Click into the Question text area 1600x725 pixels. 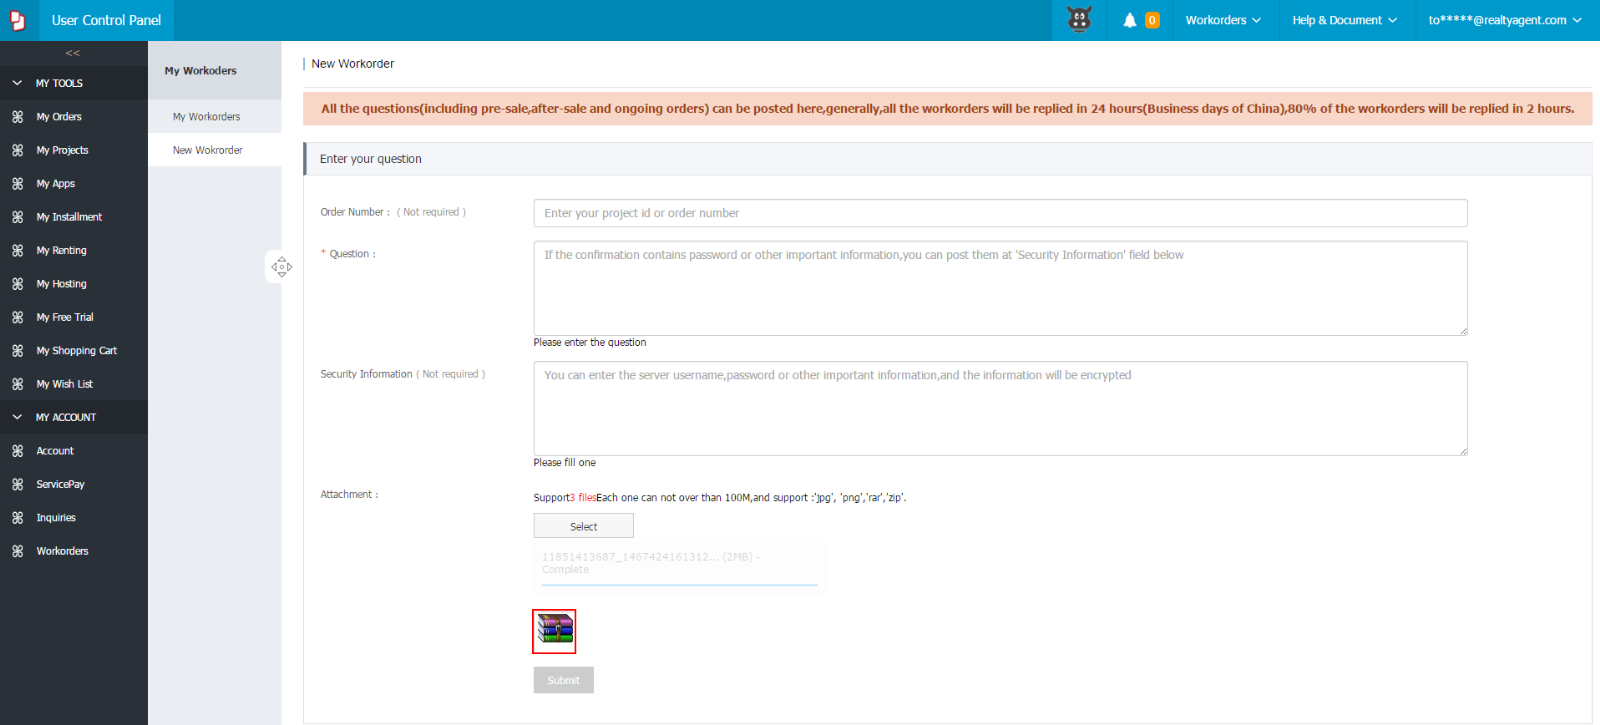click(x=1000, y=288)
